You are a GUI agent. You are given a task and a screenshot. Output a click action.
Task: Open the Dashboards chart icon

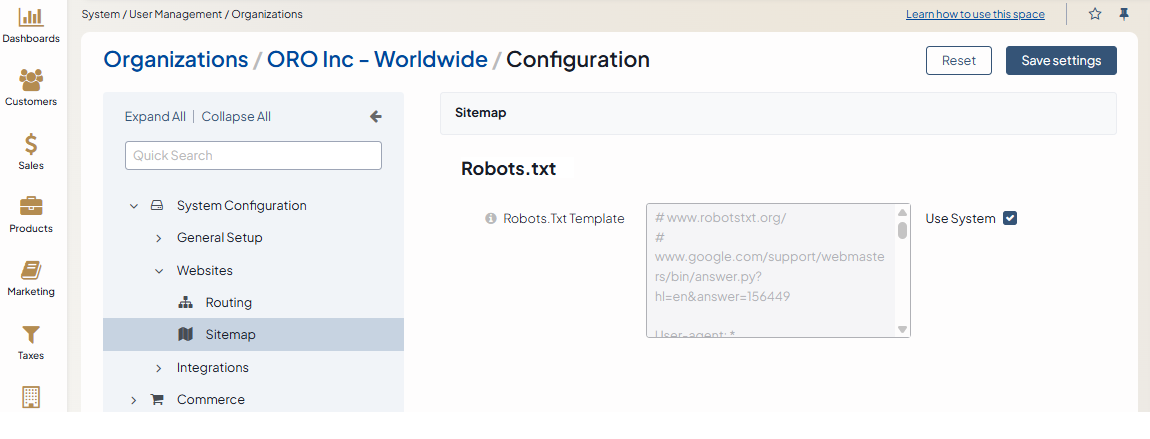[31, 17]
